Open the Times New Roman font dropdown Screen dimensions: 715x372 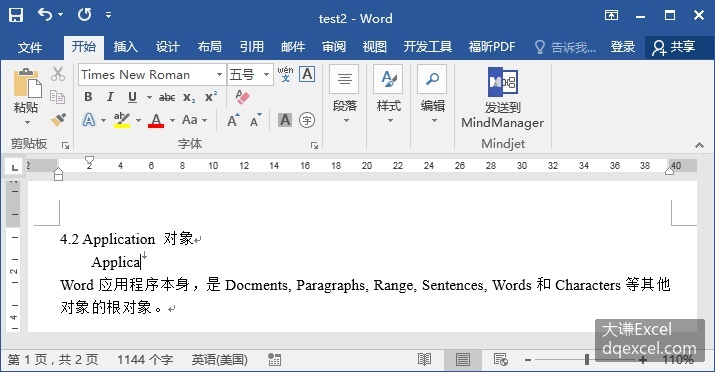(x=219, y=74)
